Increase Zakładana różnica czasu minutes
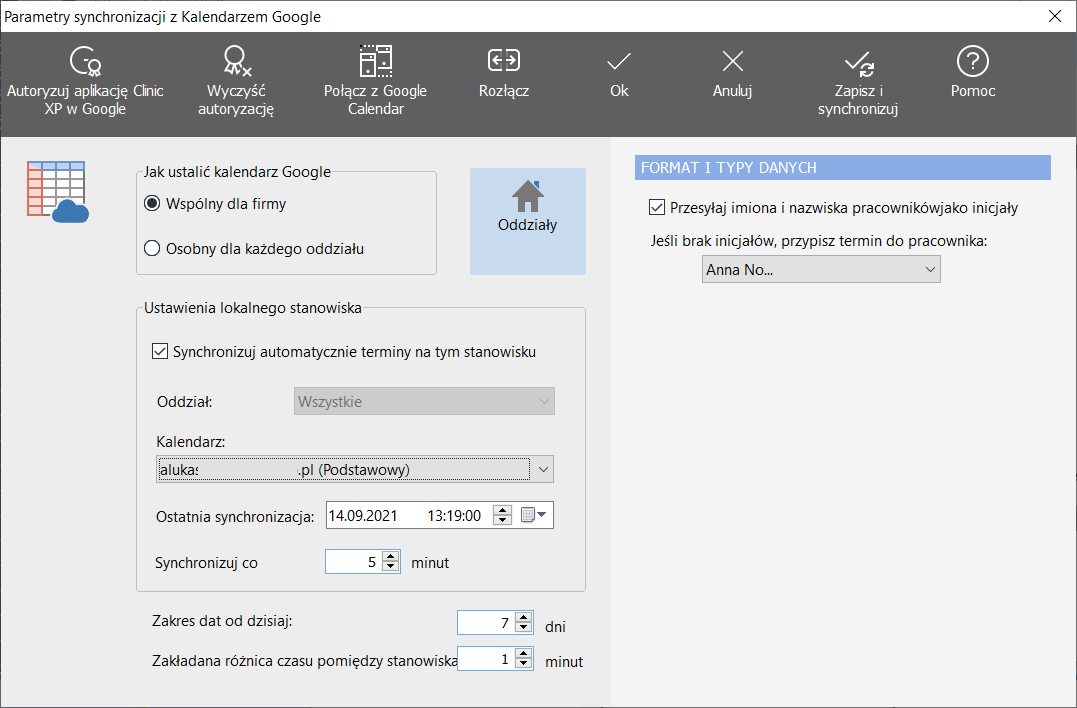The width and height of the screenshot is (1077, 708). [x=523, y=654]
